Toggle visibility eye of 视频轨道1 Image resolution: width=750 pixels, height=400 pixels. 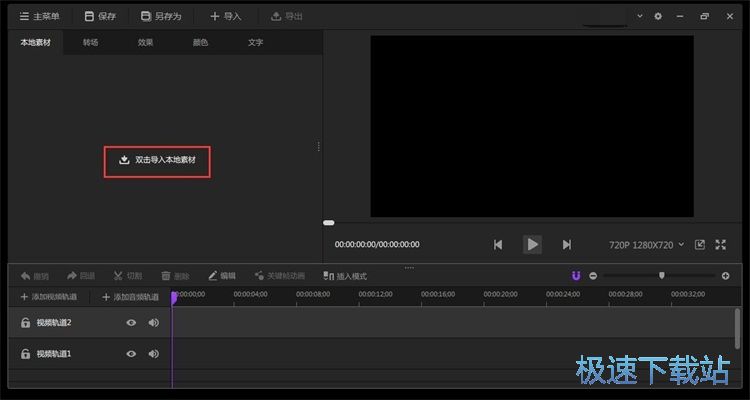pos(131,355)
